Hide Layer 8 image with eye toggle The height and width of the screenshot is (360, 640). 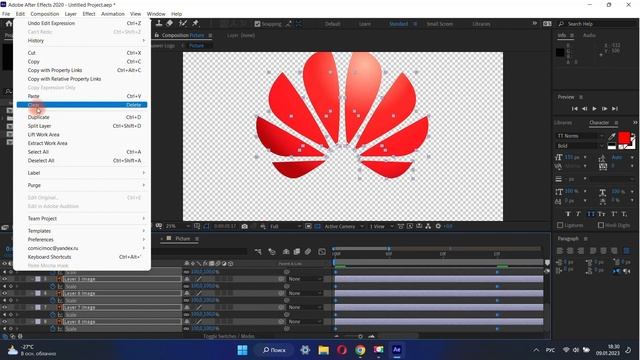(4, 321)
